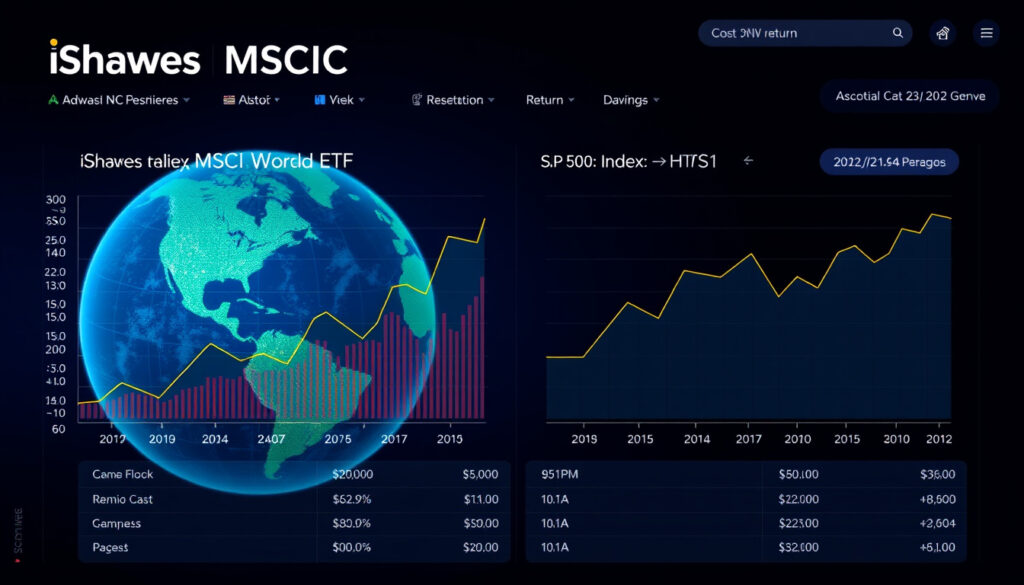Click the 2022/21.$4 Peragos button
Viewport: 1024px width, 585px height.
(889, 162)
